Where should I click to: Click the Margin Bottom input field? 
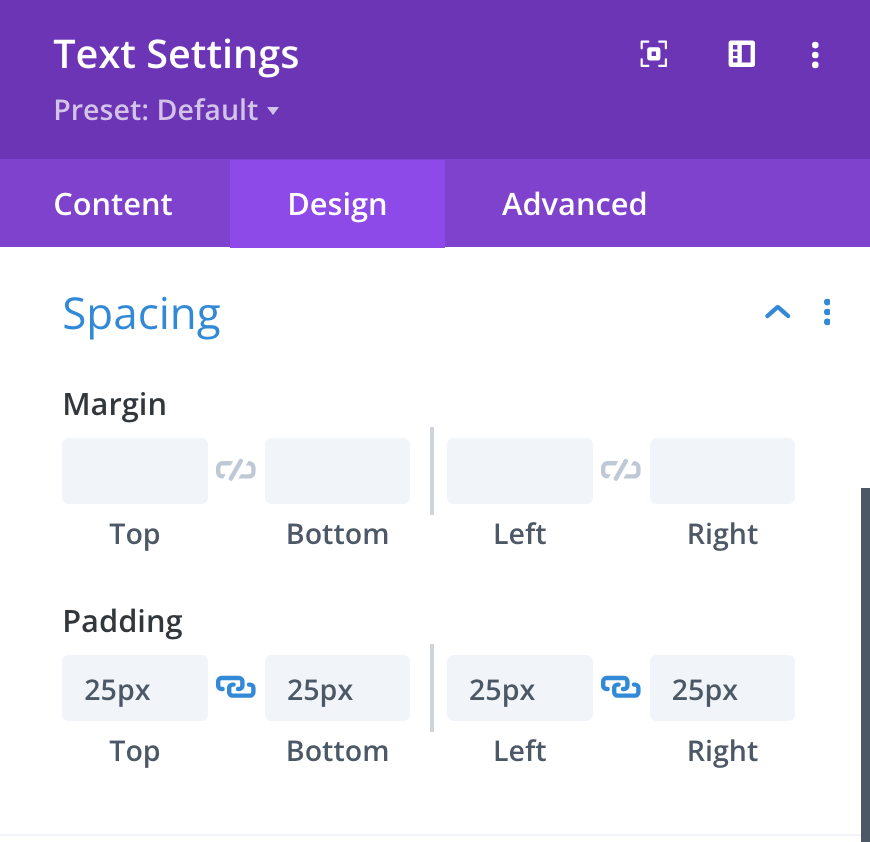click(x=337, y=470)
